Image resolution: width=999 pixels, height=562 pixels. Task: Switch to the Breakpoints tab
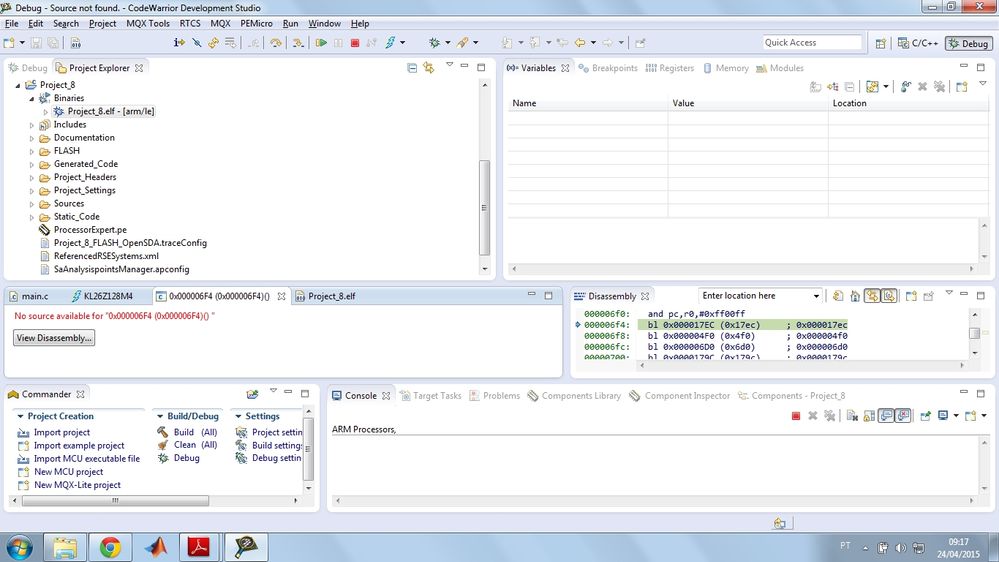pyautogui.click(x=608, y=68)
